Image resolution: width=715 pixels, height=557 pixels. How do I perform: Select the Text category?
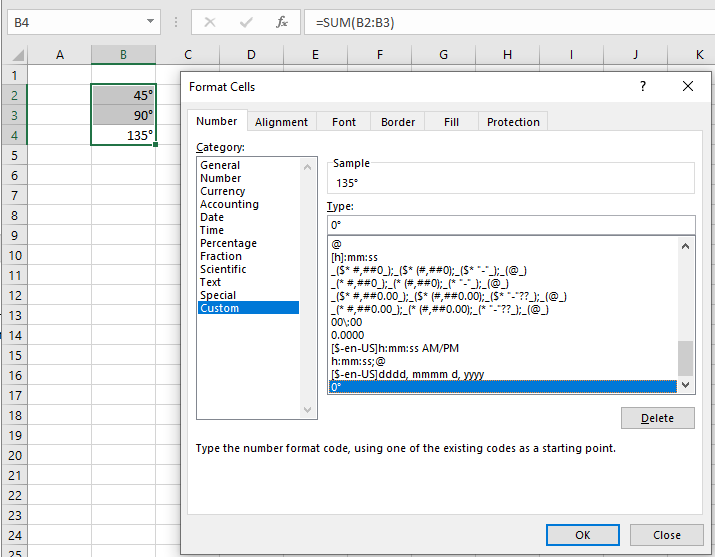point(249,282)
